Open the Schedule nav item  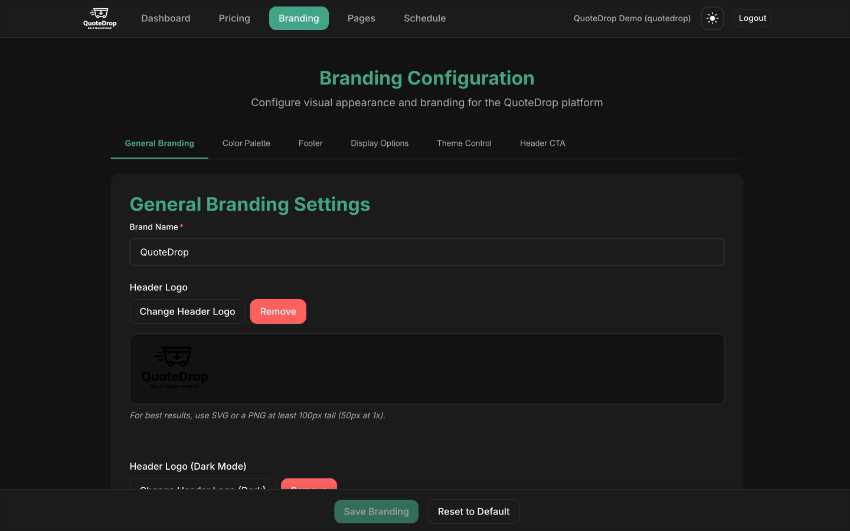(x=424, y=18)
